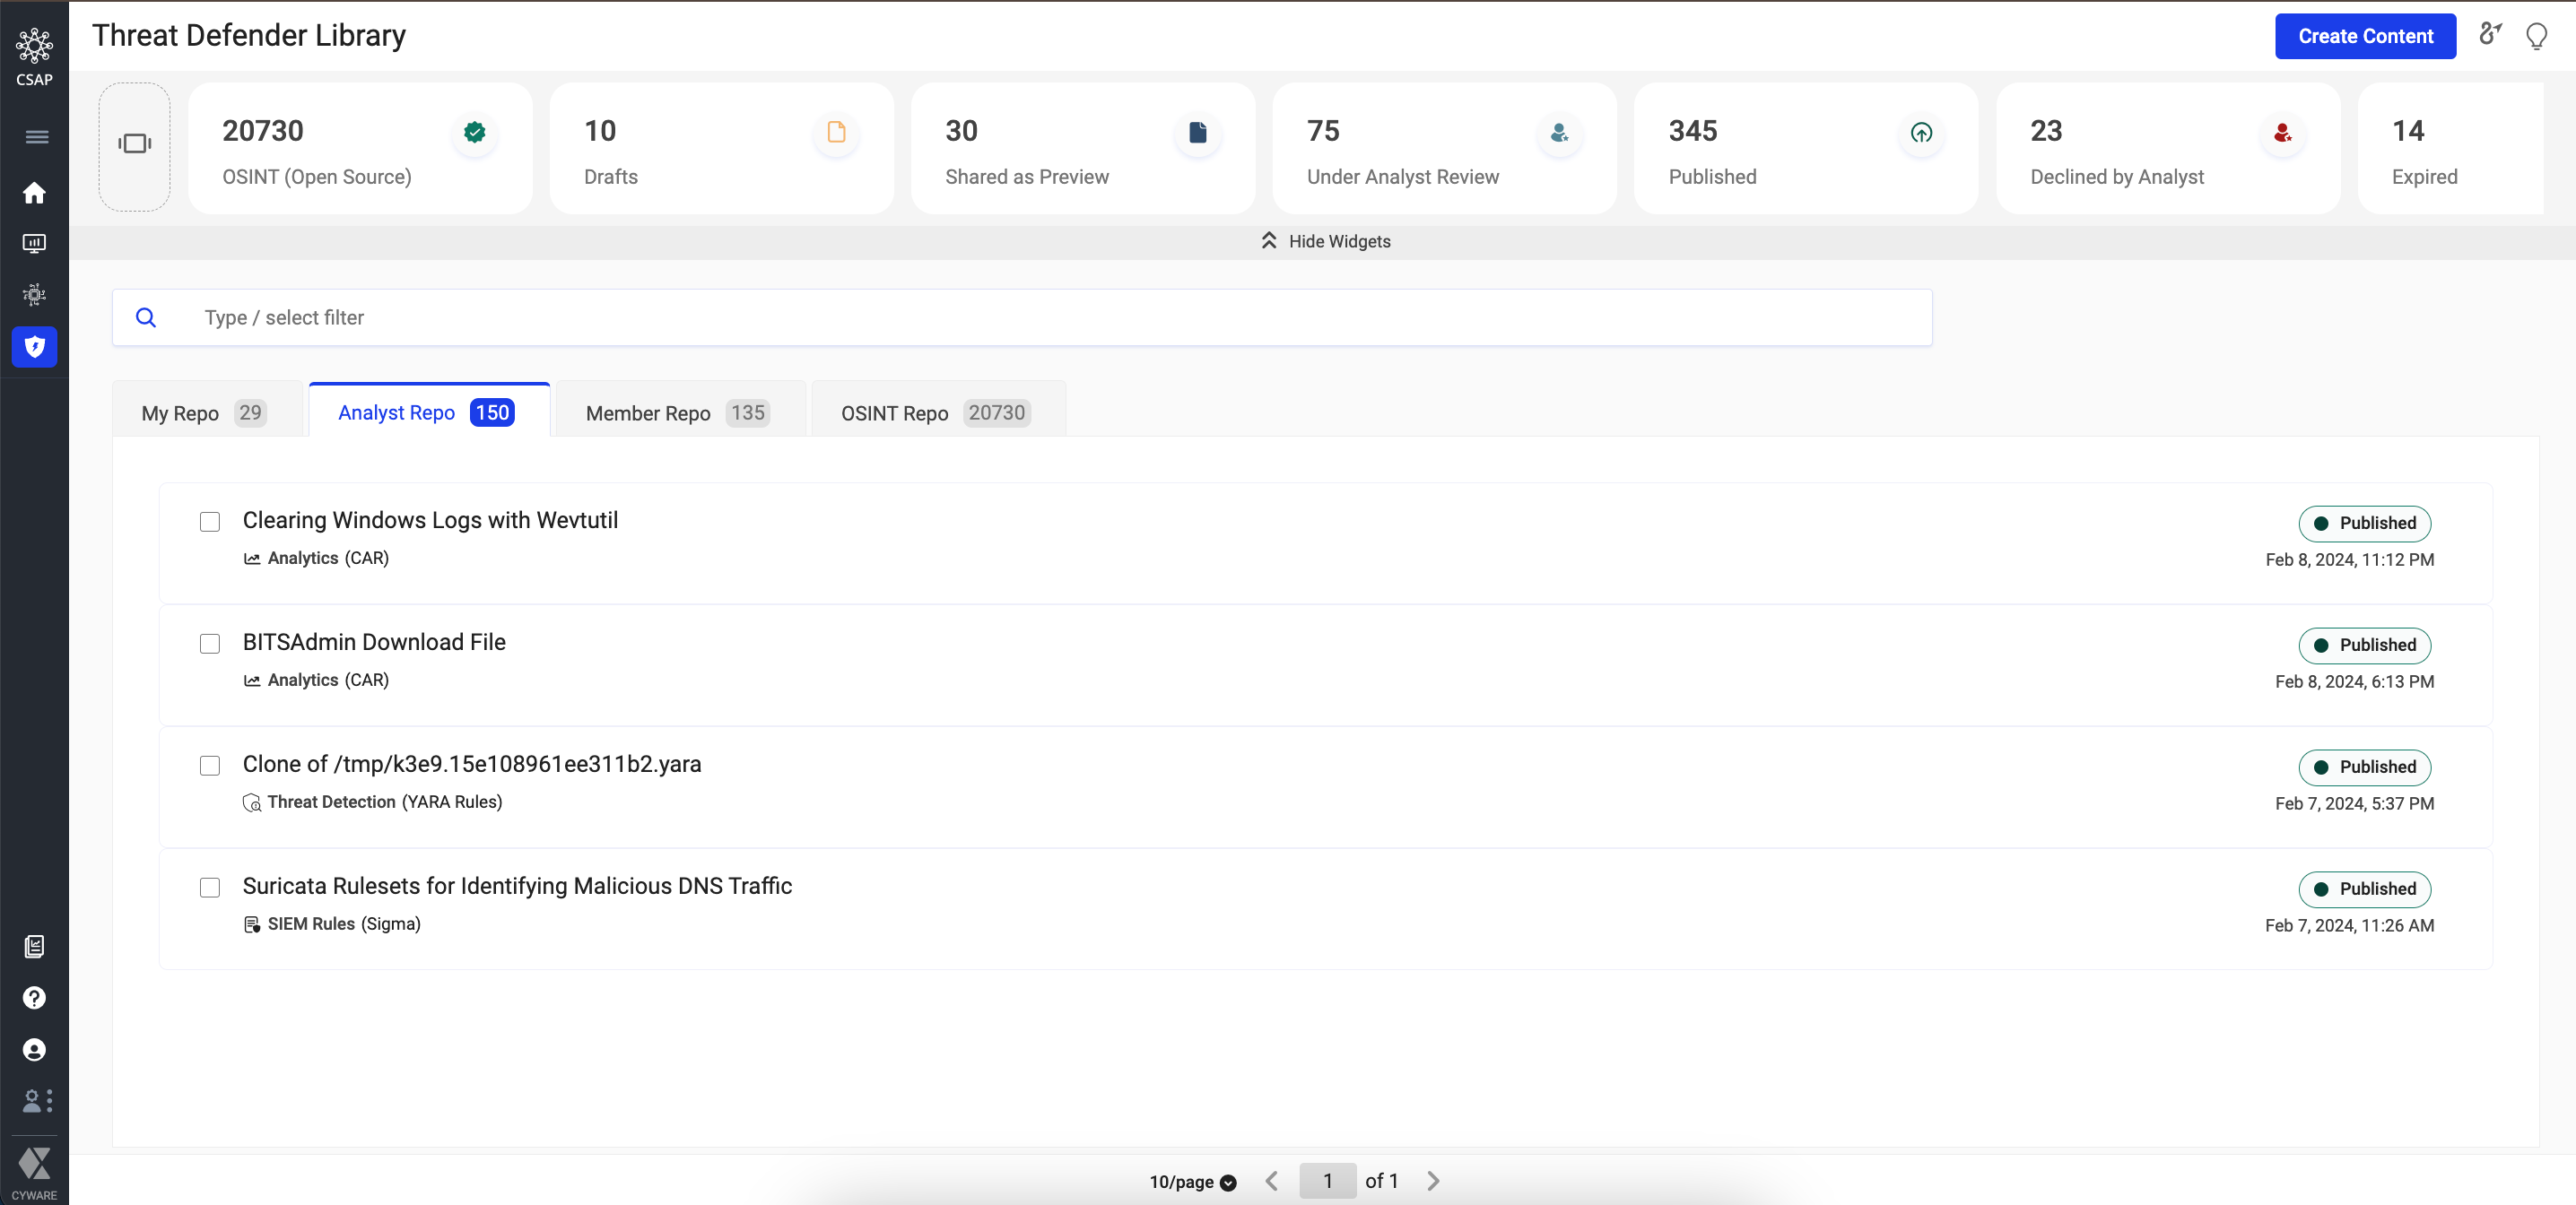The image size is (2576, 1205).
Task: Open the hamburger menu in sidebar
Action: click(x=36, y=137)
